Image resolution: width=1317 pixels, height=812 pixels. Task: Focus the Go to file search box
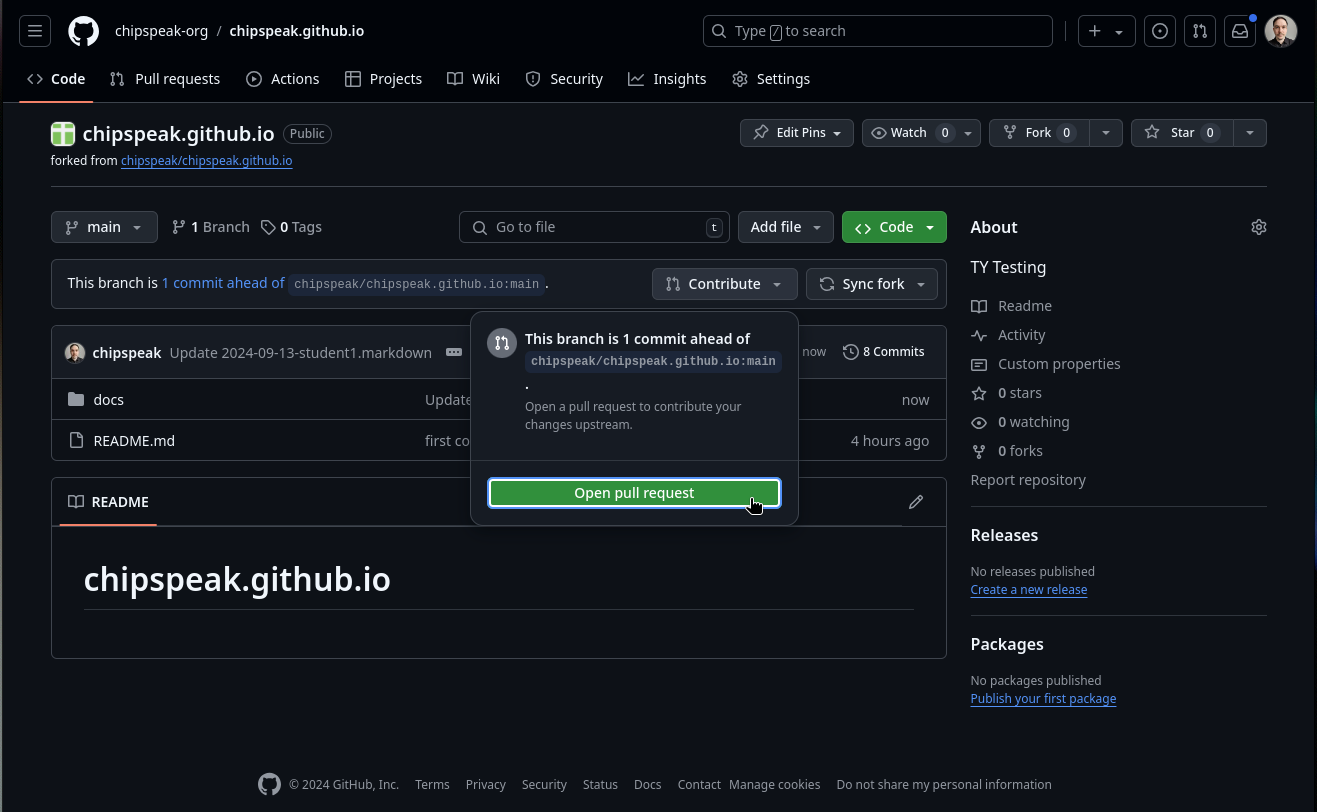point(594,227)
